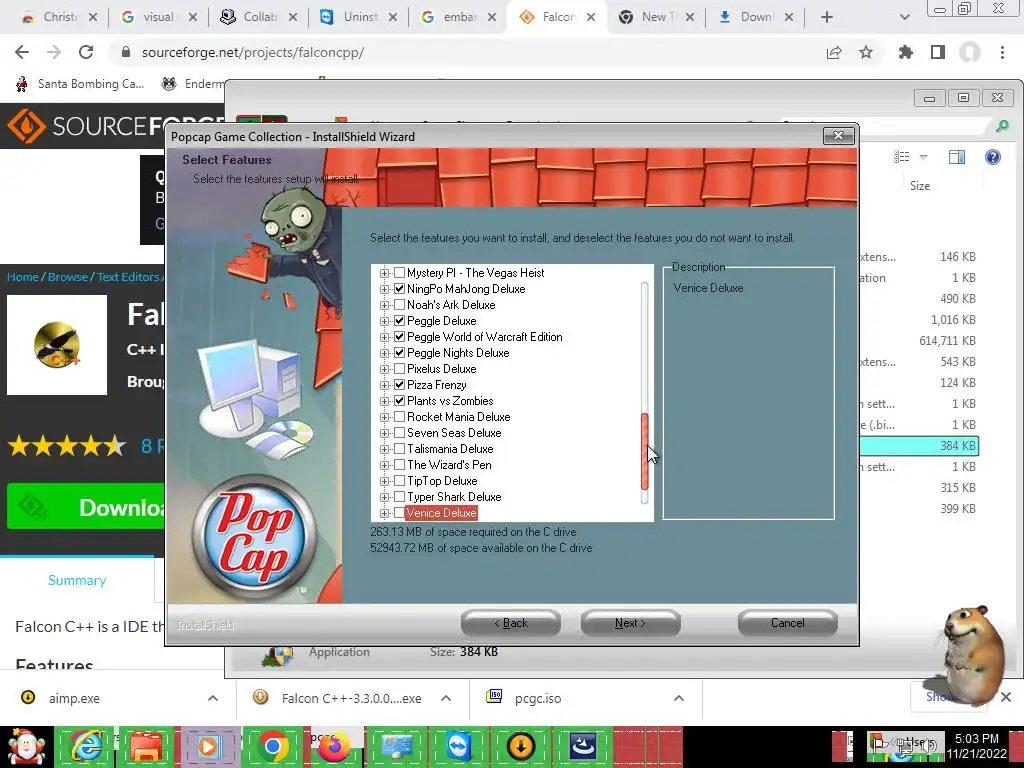The image size is (1024, 768).
Task: Open Chrome three-dot menu
Action: 1002,52
